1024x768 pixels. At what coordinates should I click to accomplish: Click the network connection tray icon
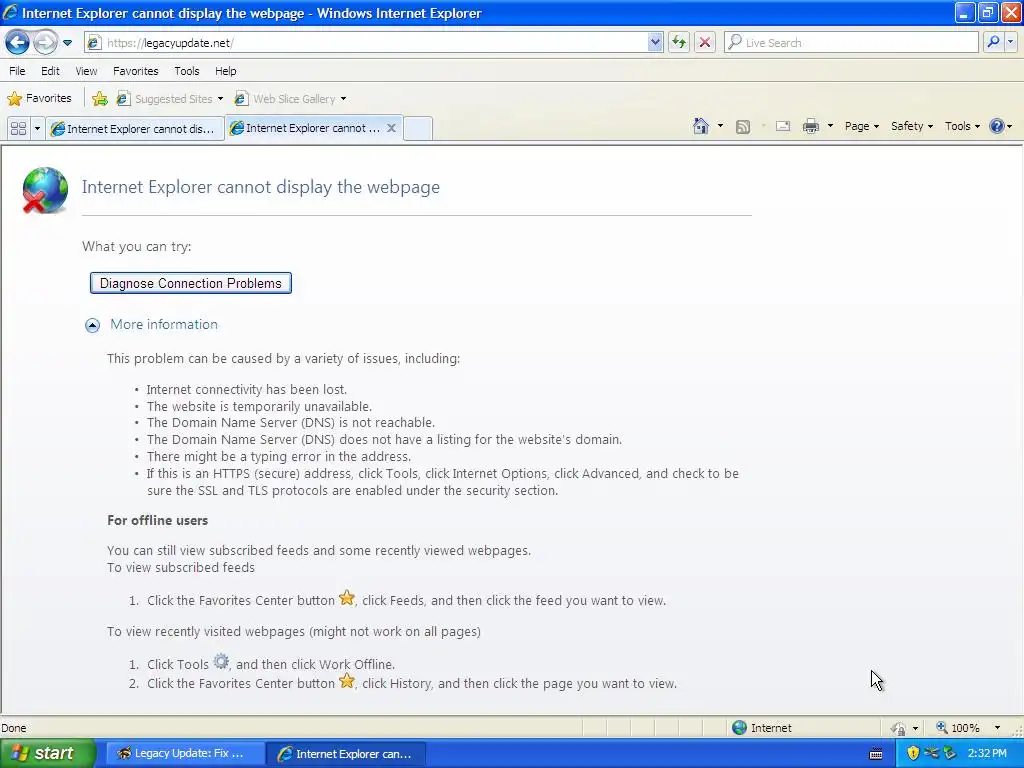pyautogui.click(x=931, y=754)
